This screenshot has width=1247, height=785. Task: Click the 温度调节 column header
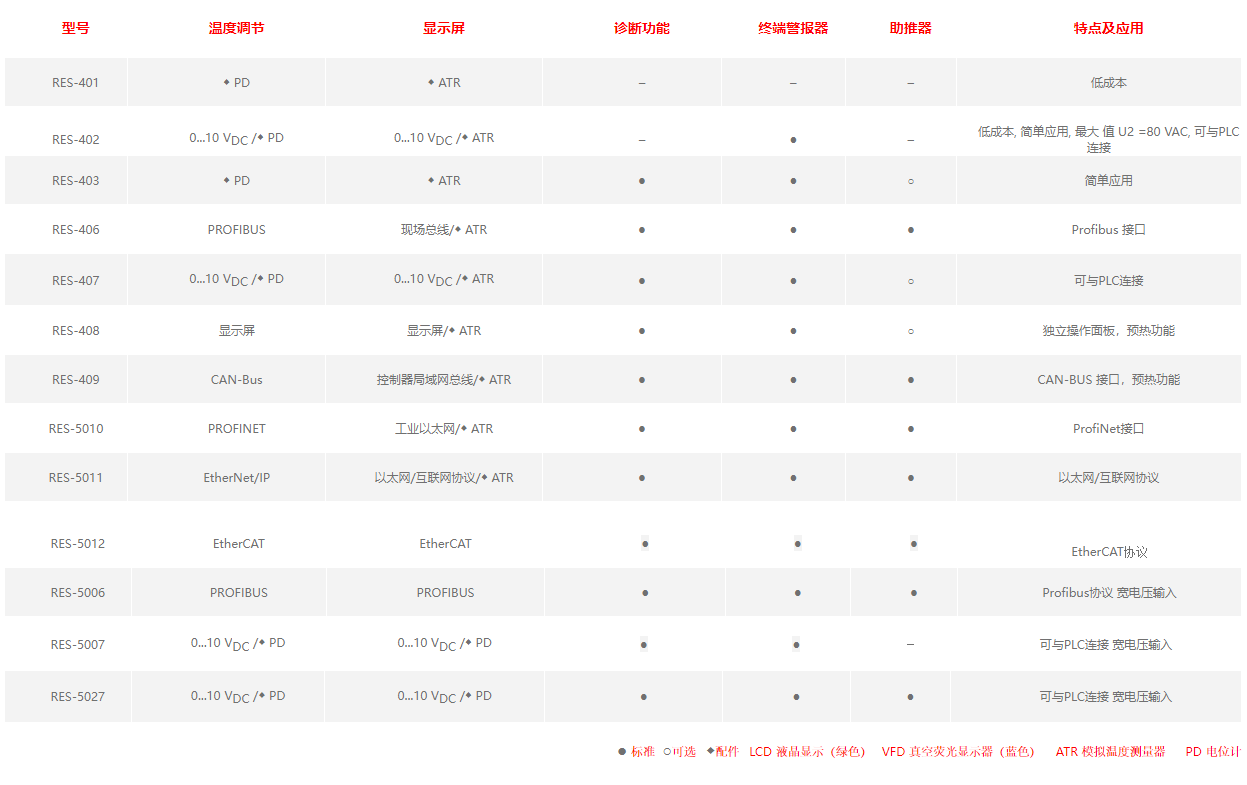[x=236, y=28]
